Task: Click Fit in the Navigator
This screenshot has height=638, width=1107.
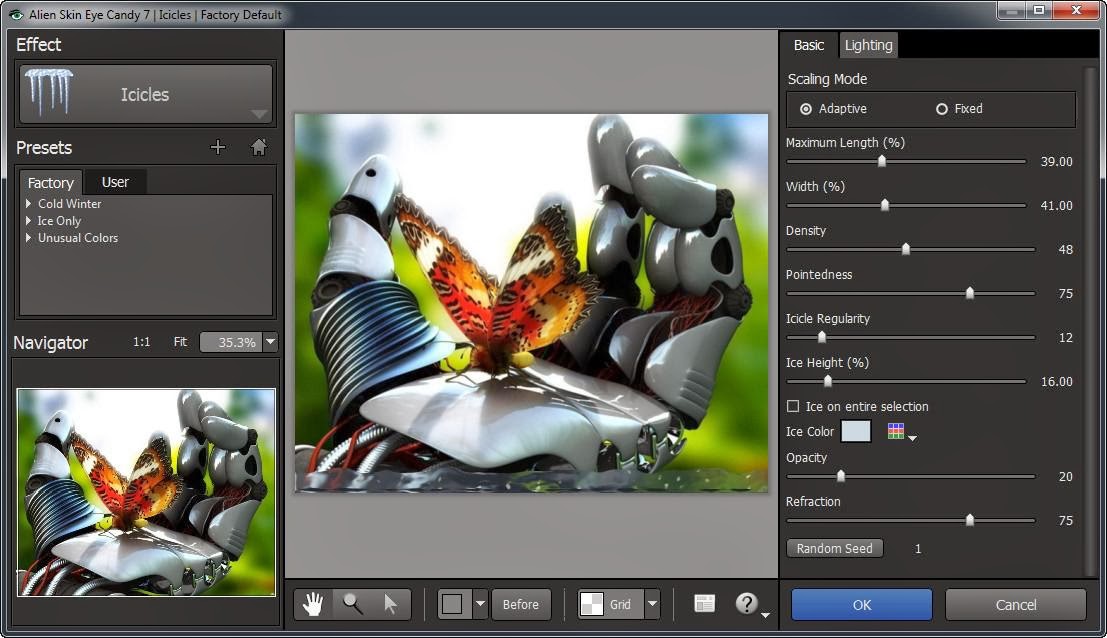Action: point(180,342)
